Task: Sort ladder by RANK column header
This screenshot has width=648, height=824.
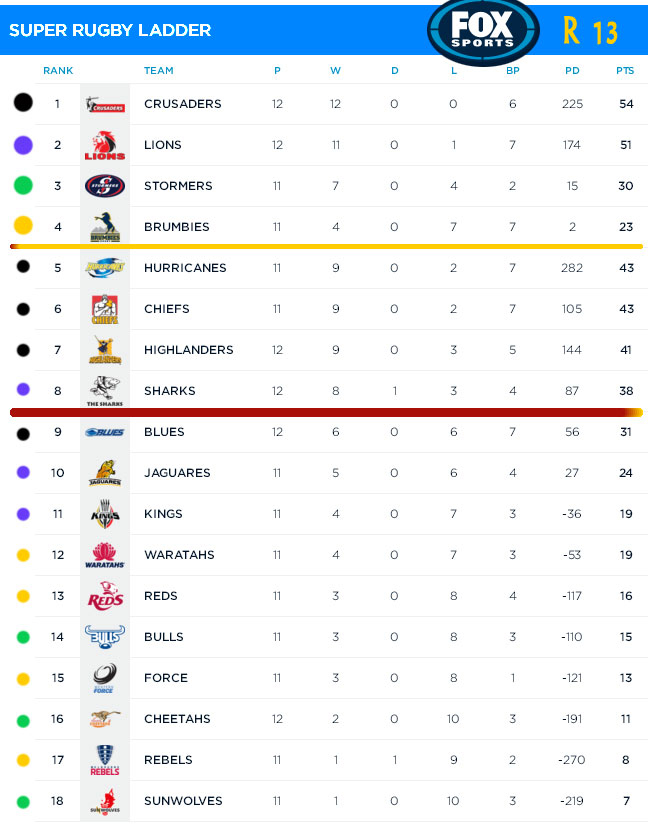Action: [58, 71]
